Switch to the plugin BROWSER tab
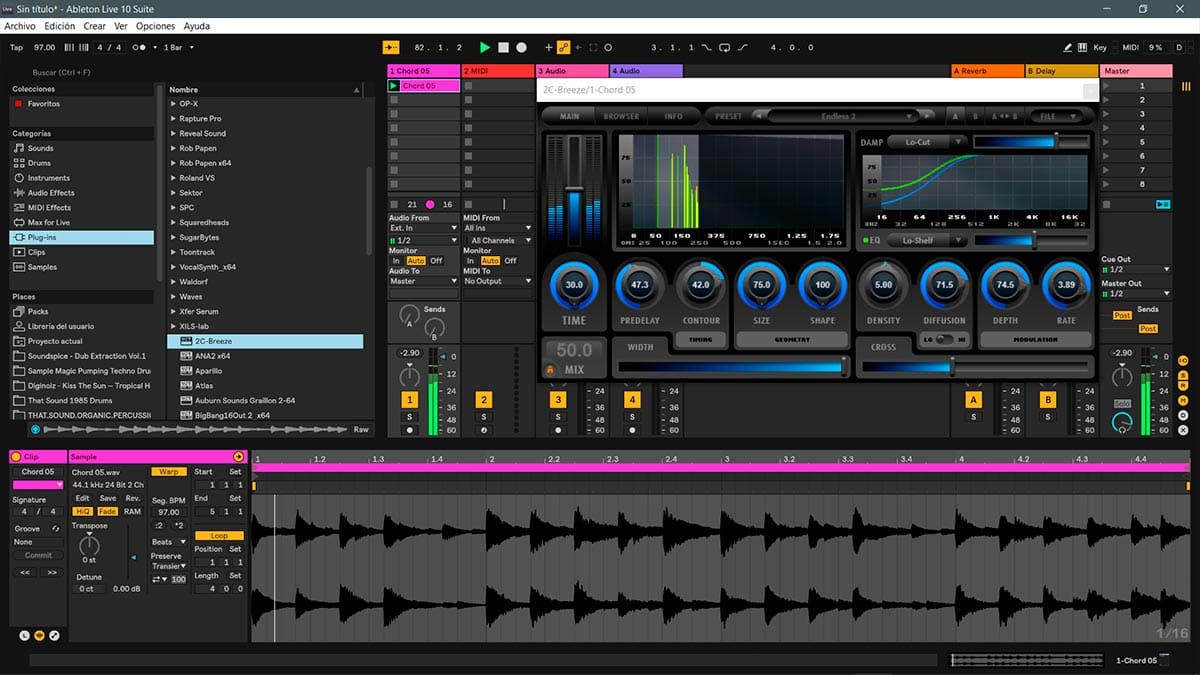 pos(621,116)
